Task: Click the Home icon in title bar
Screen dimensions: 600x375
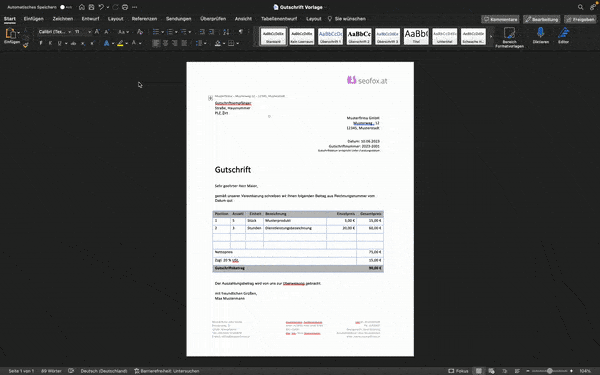Action: coord(82,7)
